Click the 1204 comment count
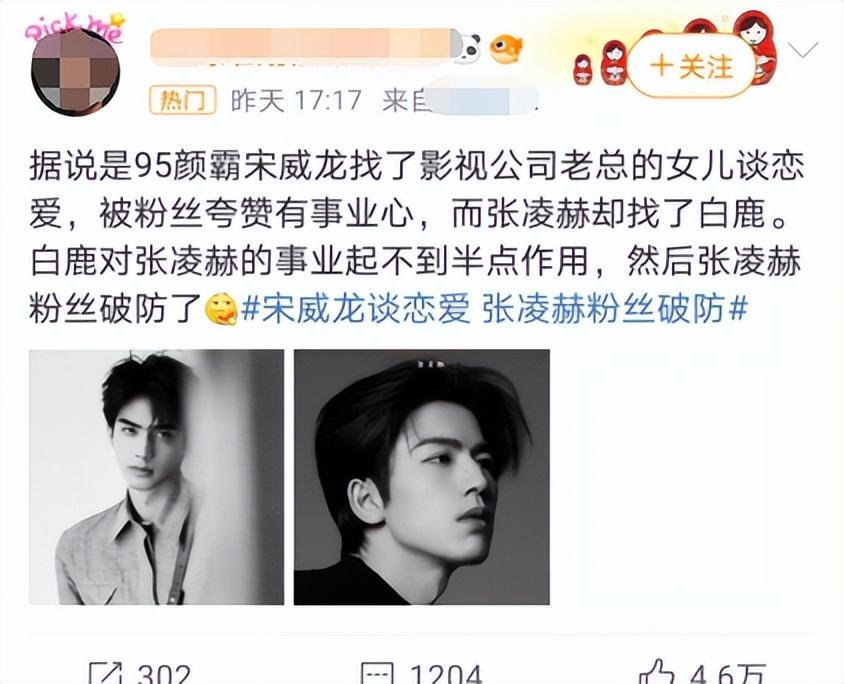This screenshot has height=684, width=844. tap(446, 674)
